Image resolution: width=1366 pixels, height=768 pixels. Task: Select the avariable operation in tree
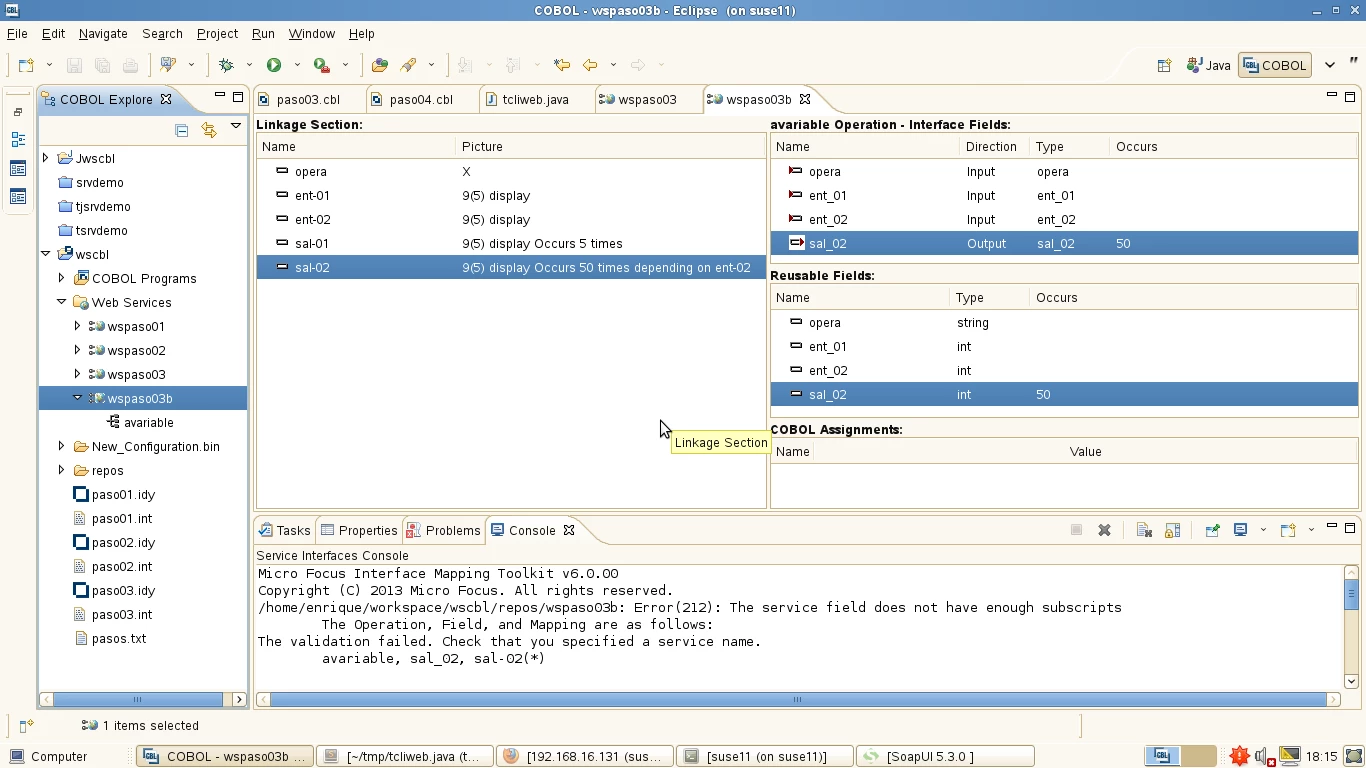(148, 422)
